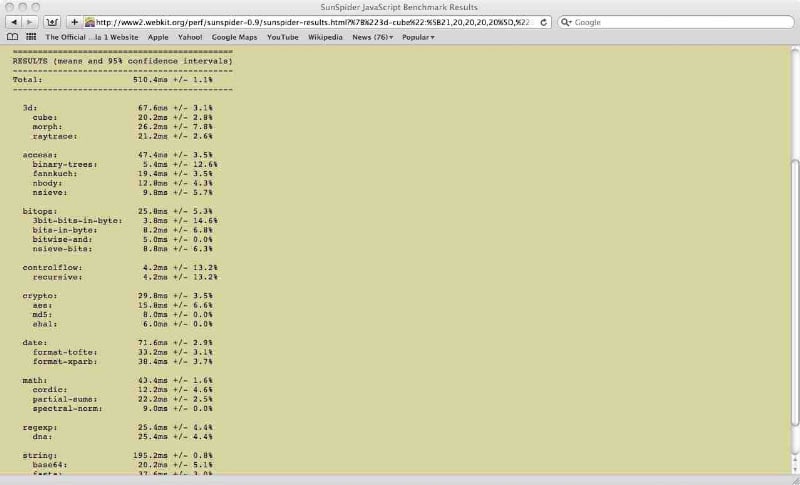The width and height of the screenshot is (800, 485).
Task: Click the 'controlflow:' category row
Action: pos(120,268)
